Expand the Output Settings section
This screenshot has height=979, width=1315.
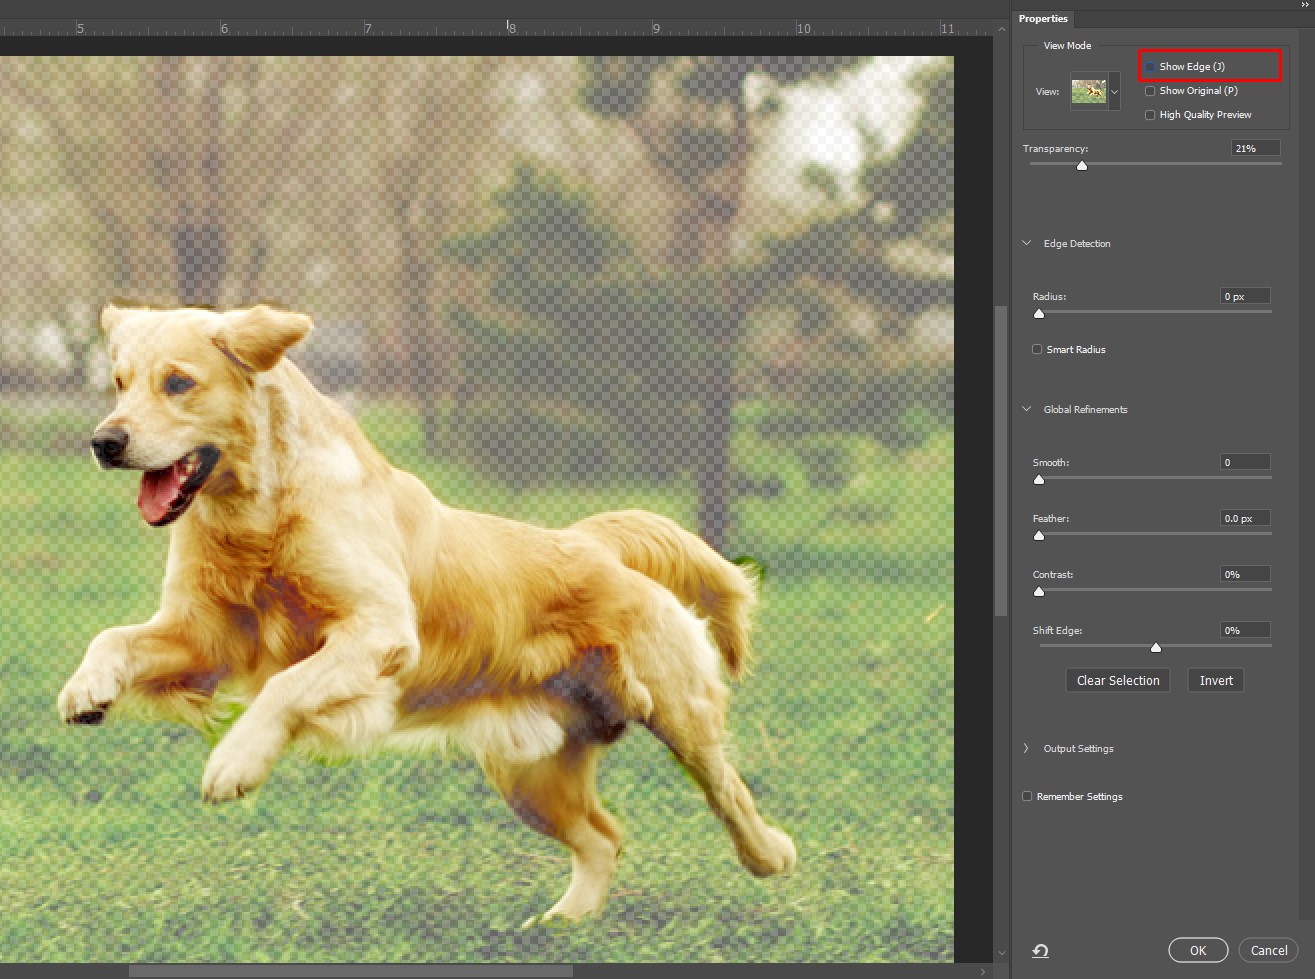(1027, 749)
